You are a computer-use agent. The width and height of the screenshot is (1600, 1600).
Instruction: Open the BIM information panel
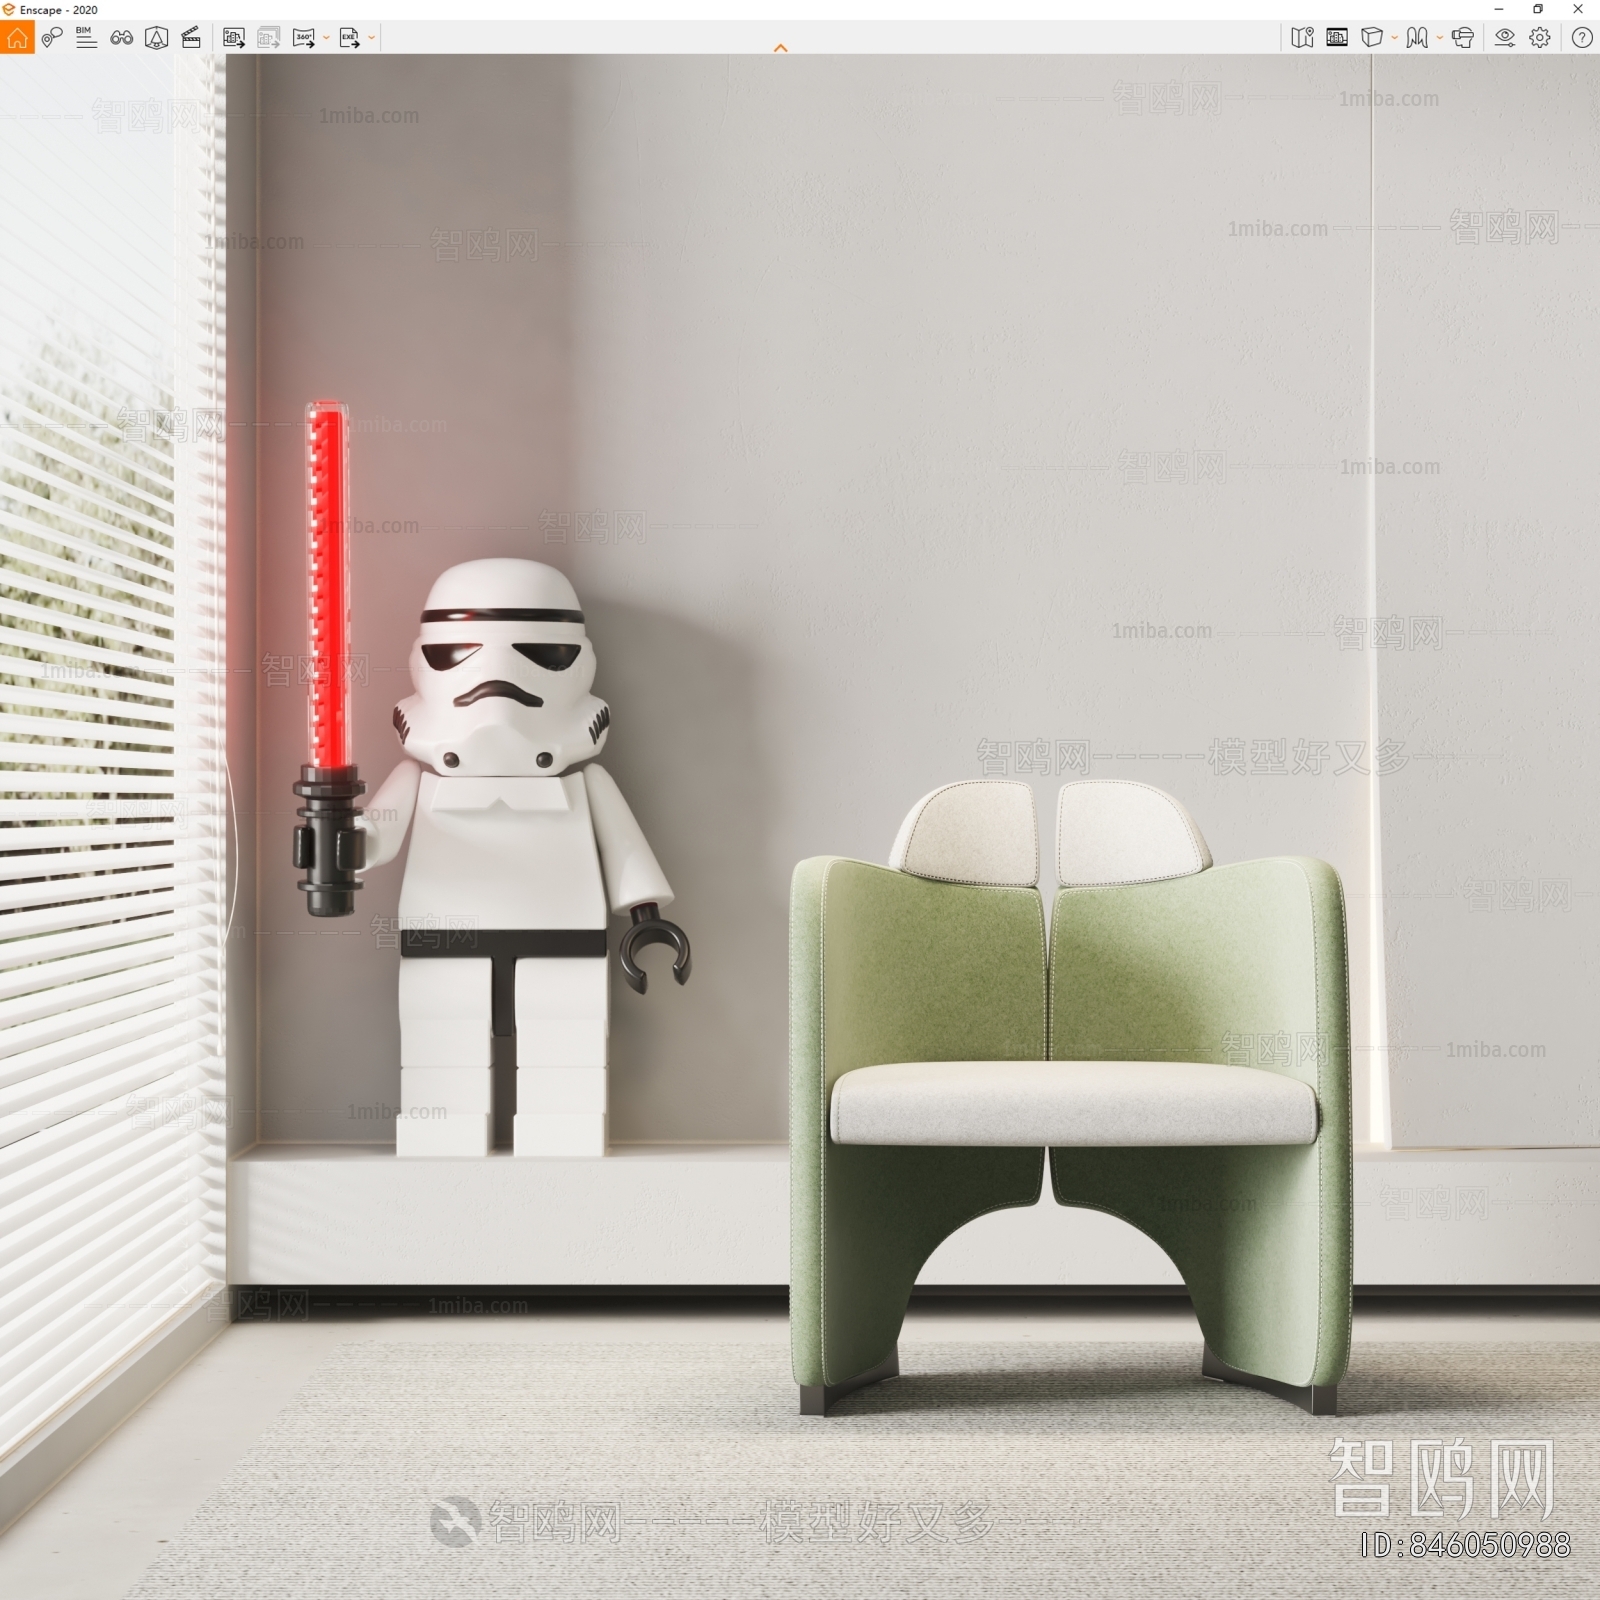(86, 38)
